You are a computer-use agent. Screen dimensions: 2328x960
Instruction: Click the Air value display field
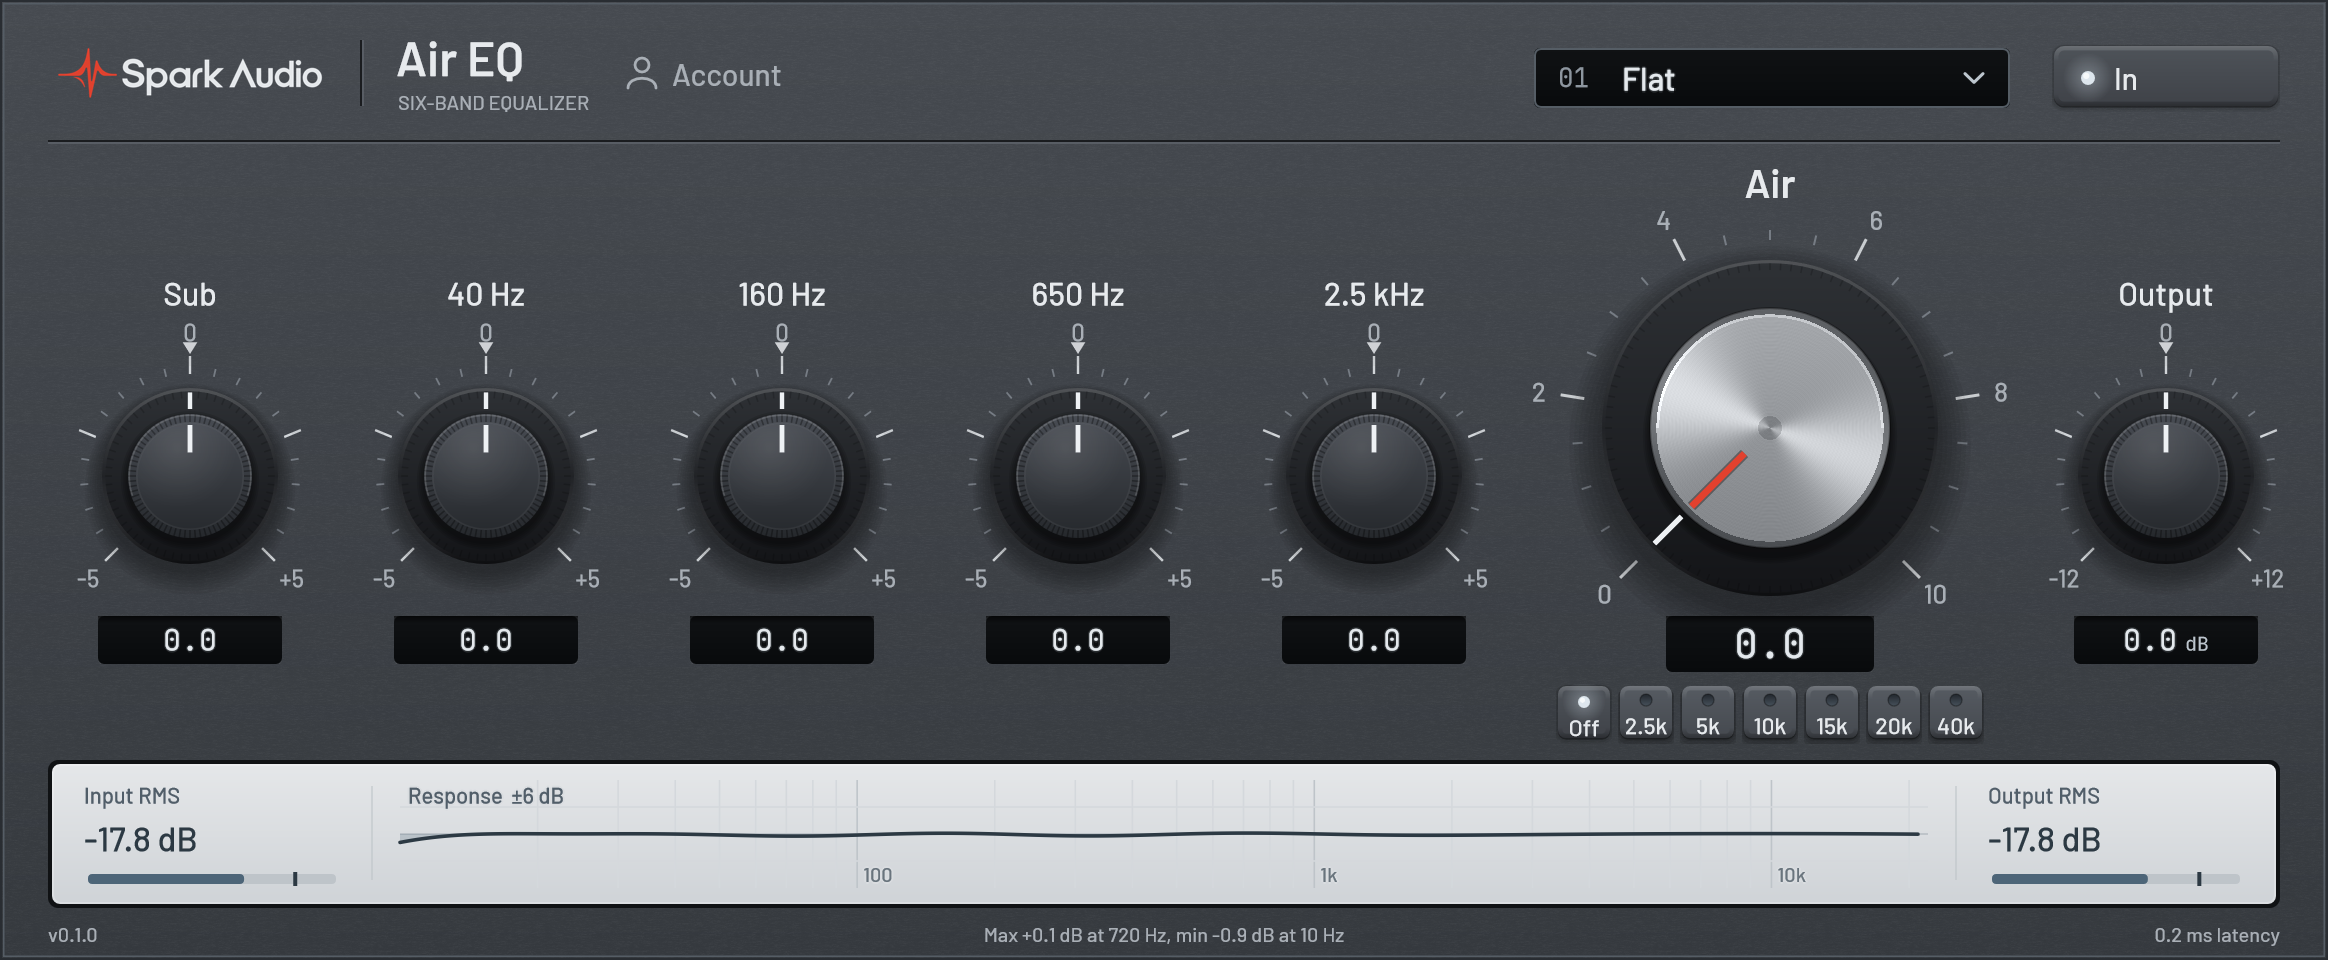1770,644
